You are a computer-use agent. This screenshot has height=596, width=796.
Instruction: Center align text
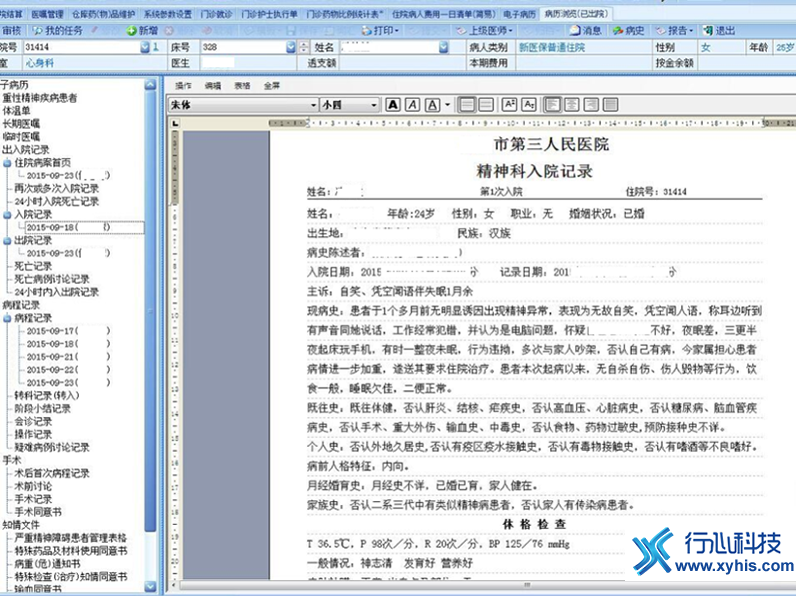click(572, 105)
